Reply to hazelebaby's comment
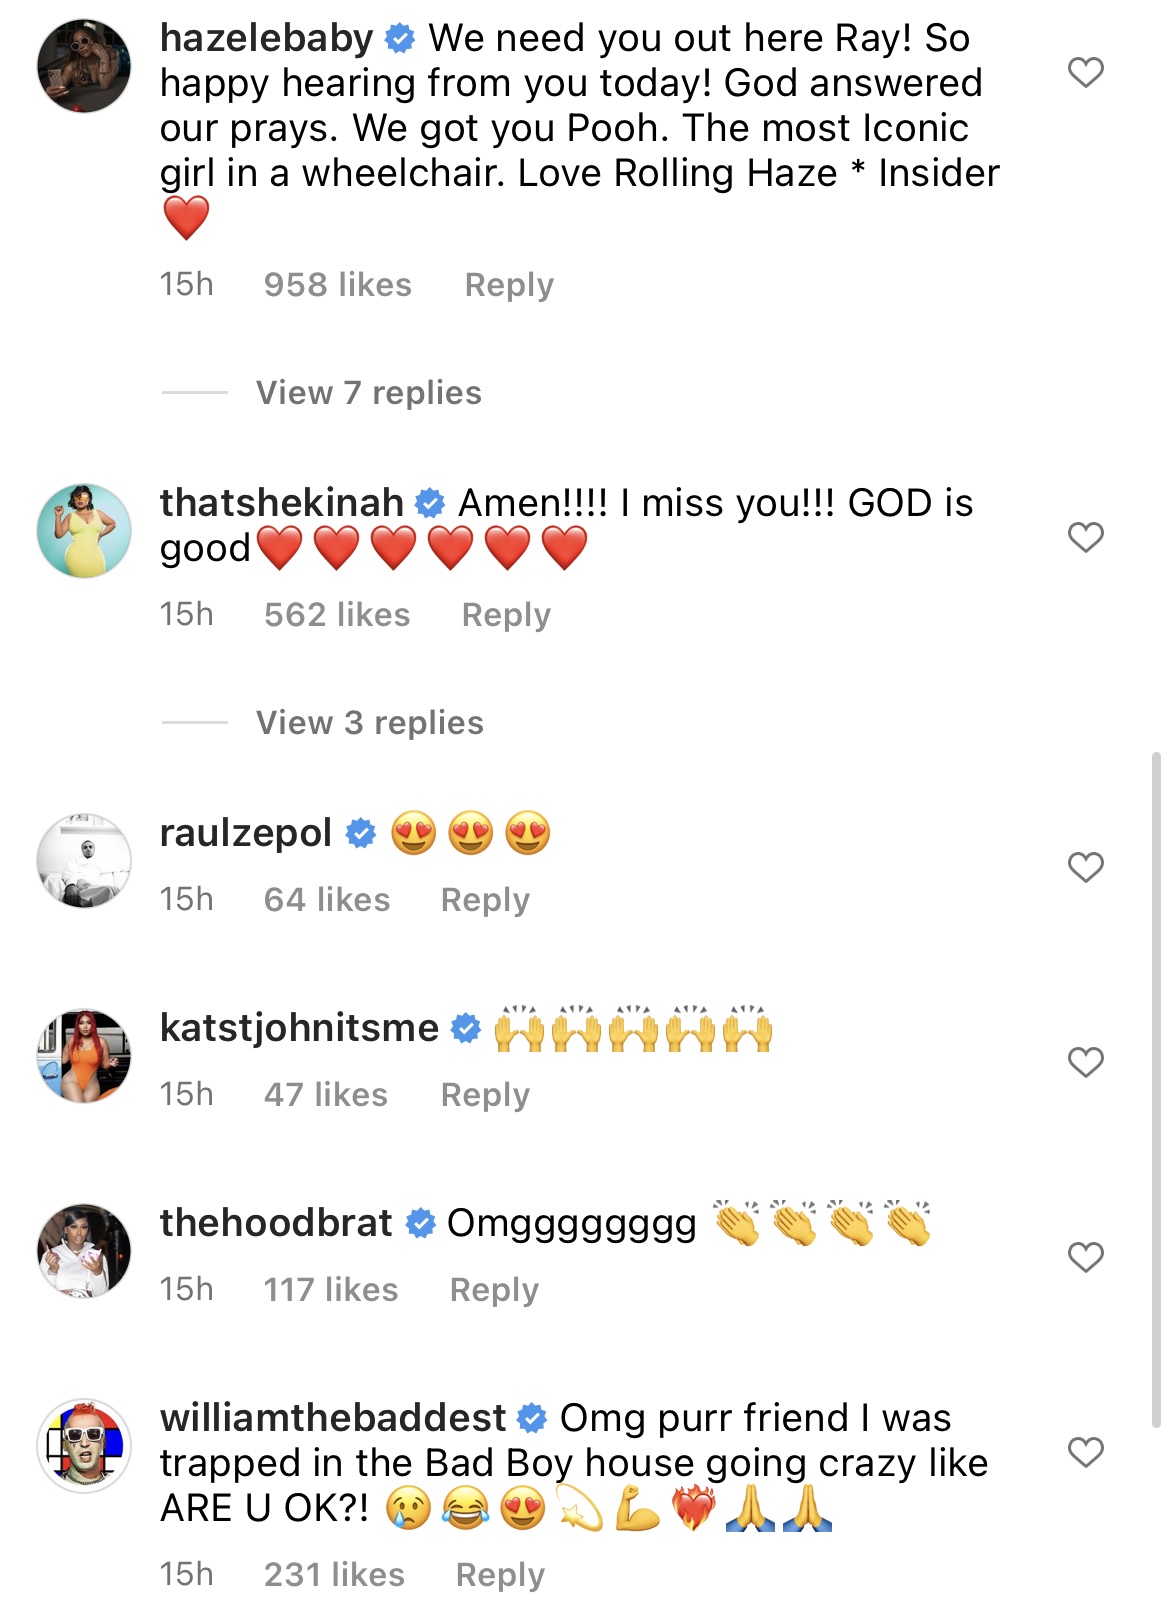 pos(509,285)
